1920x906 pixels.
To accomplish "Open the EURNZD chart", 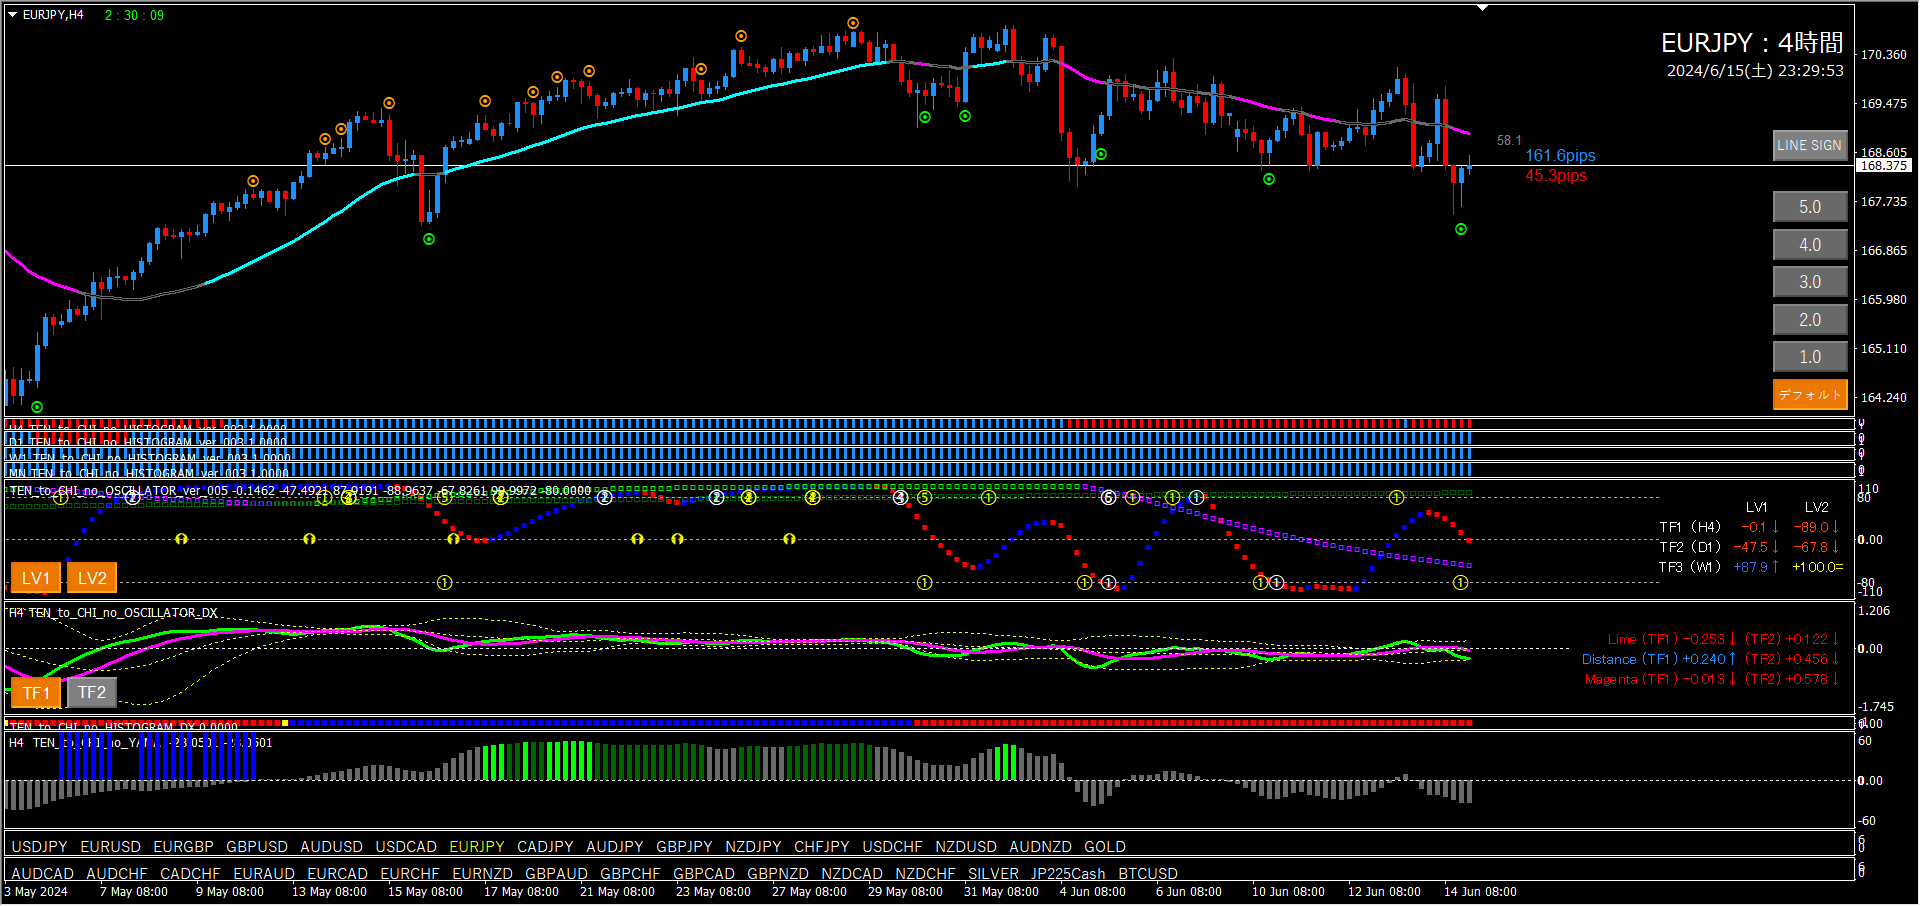I will [482, 874].
